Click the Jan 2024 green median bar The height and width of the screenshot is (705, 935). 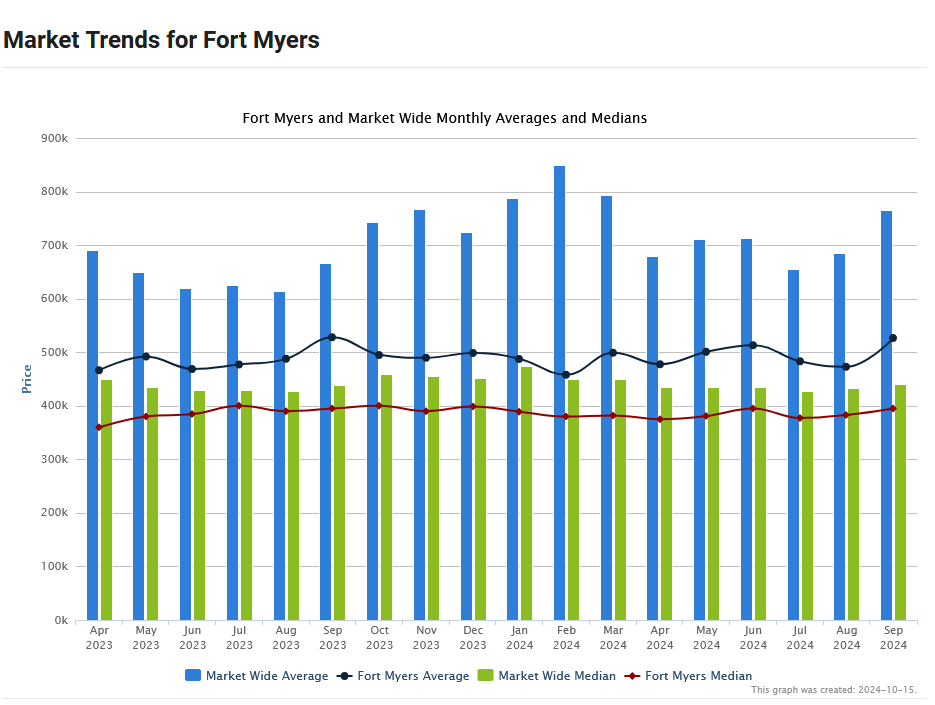pos(526,500)
